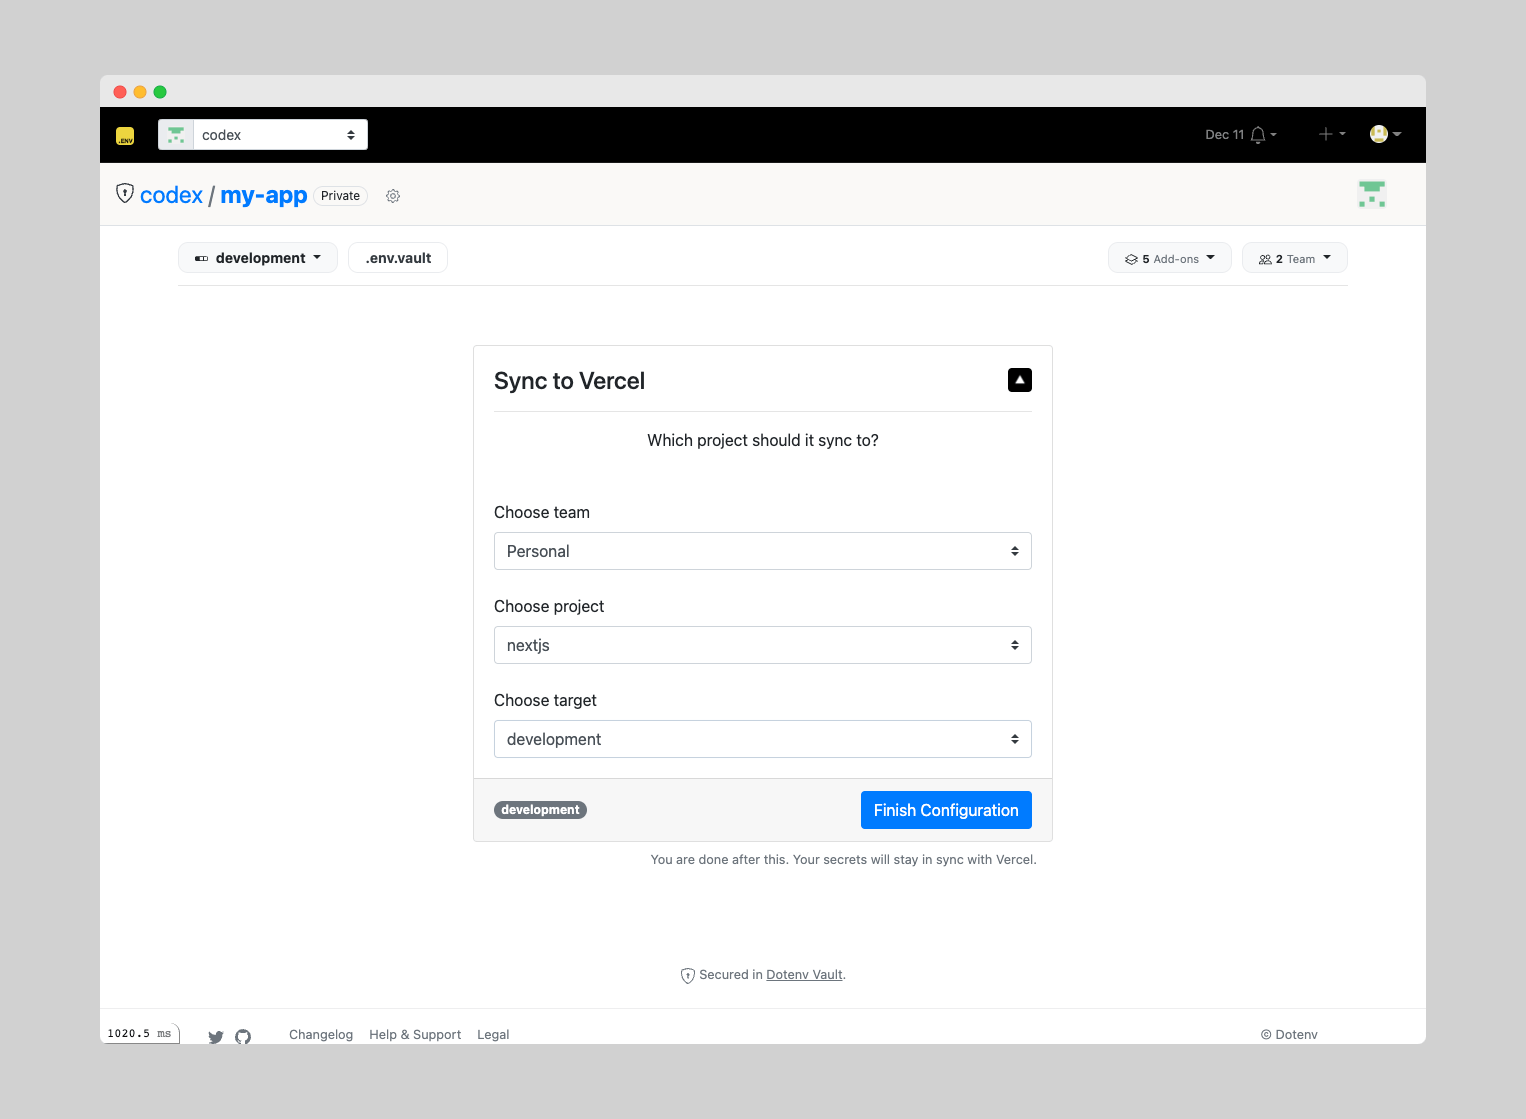Screen dimensions: 1526x1119
Task: Click the my-app project link
Action: pos(264,195)
